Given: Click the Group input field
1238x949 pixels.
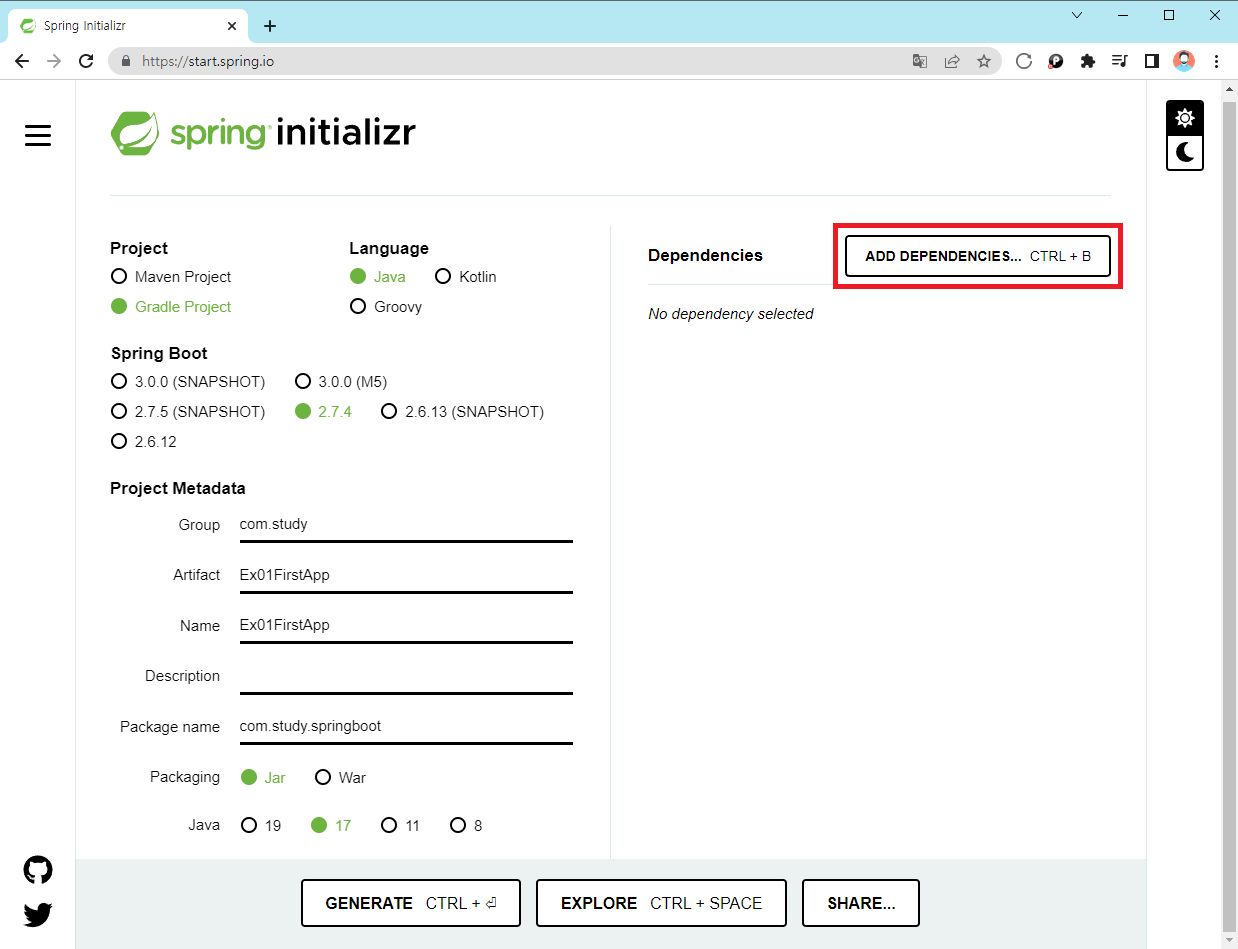Looking at the screenshot, I should click(x=406, y=524).
